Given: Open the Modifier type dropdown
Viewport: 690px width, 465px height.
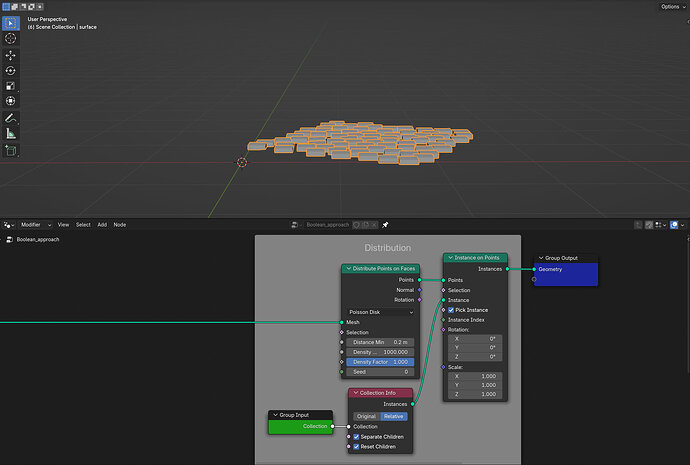Looking at the screenshot, I should 36,225.
